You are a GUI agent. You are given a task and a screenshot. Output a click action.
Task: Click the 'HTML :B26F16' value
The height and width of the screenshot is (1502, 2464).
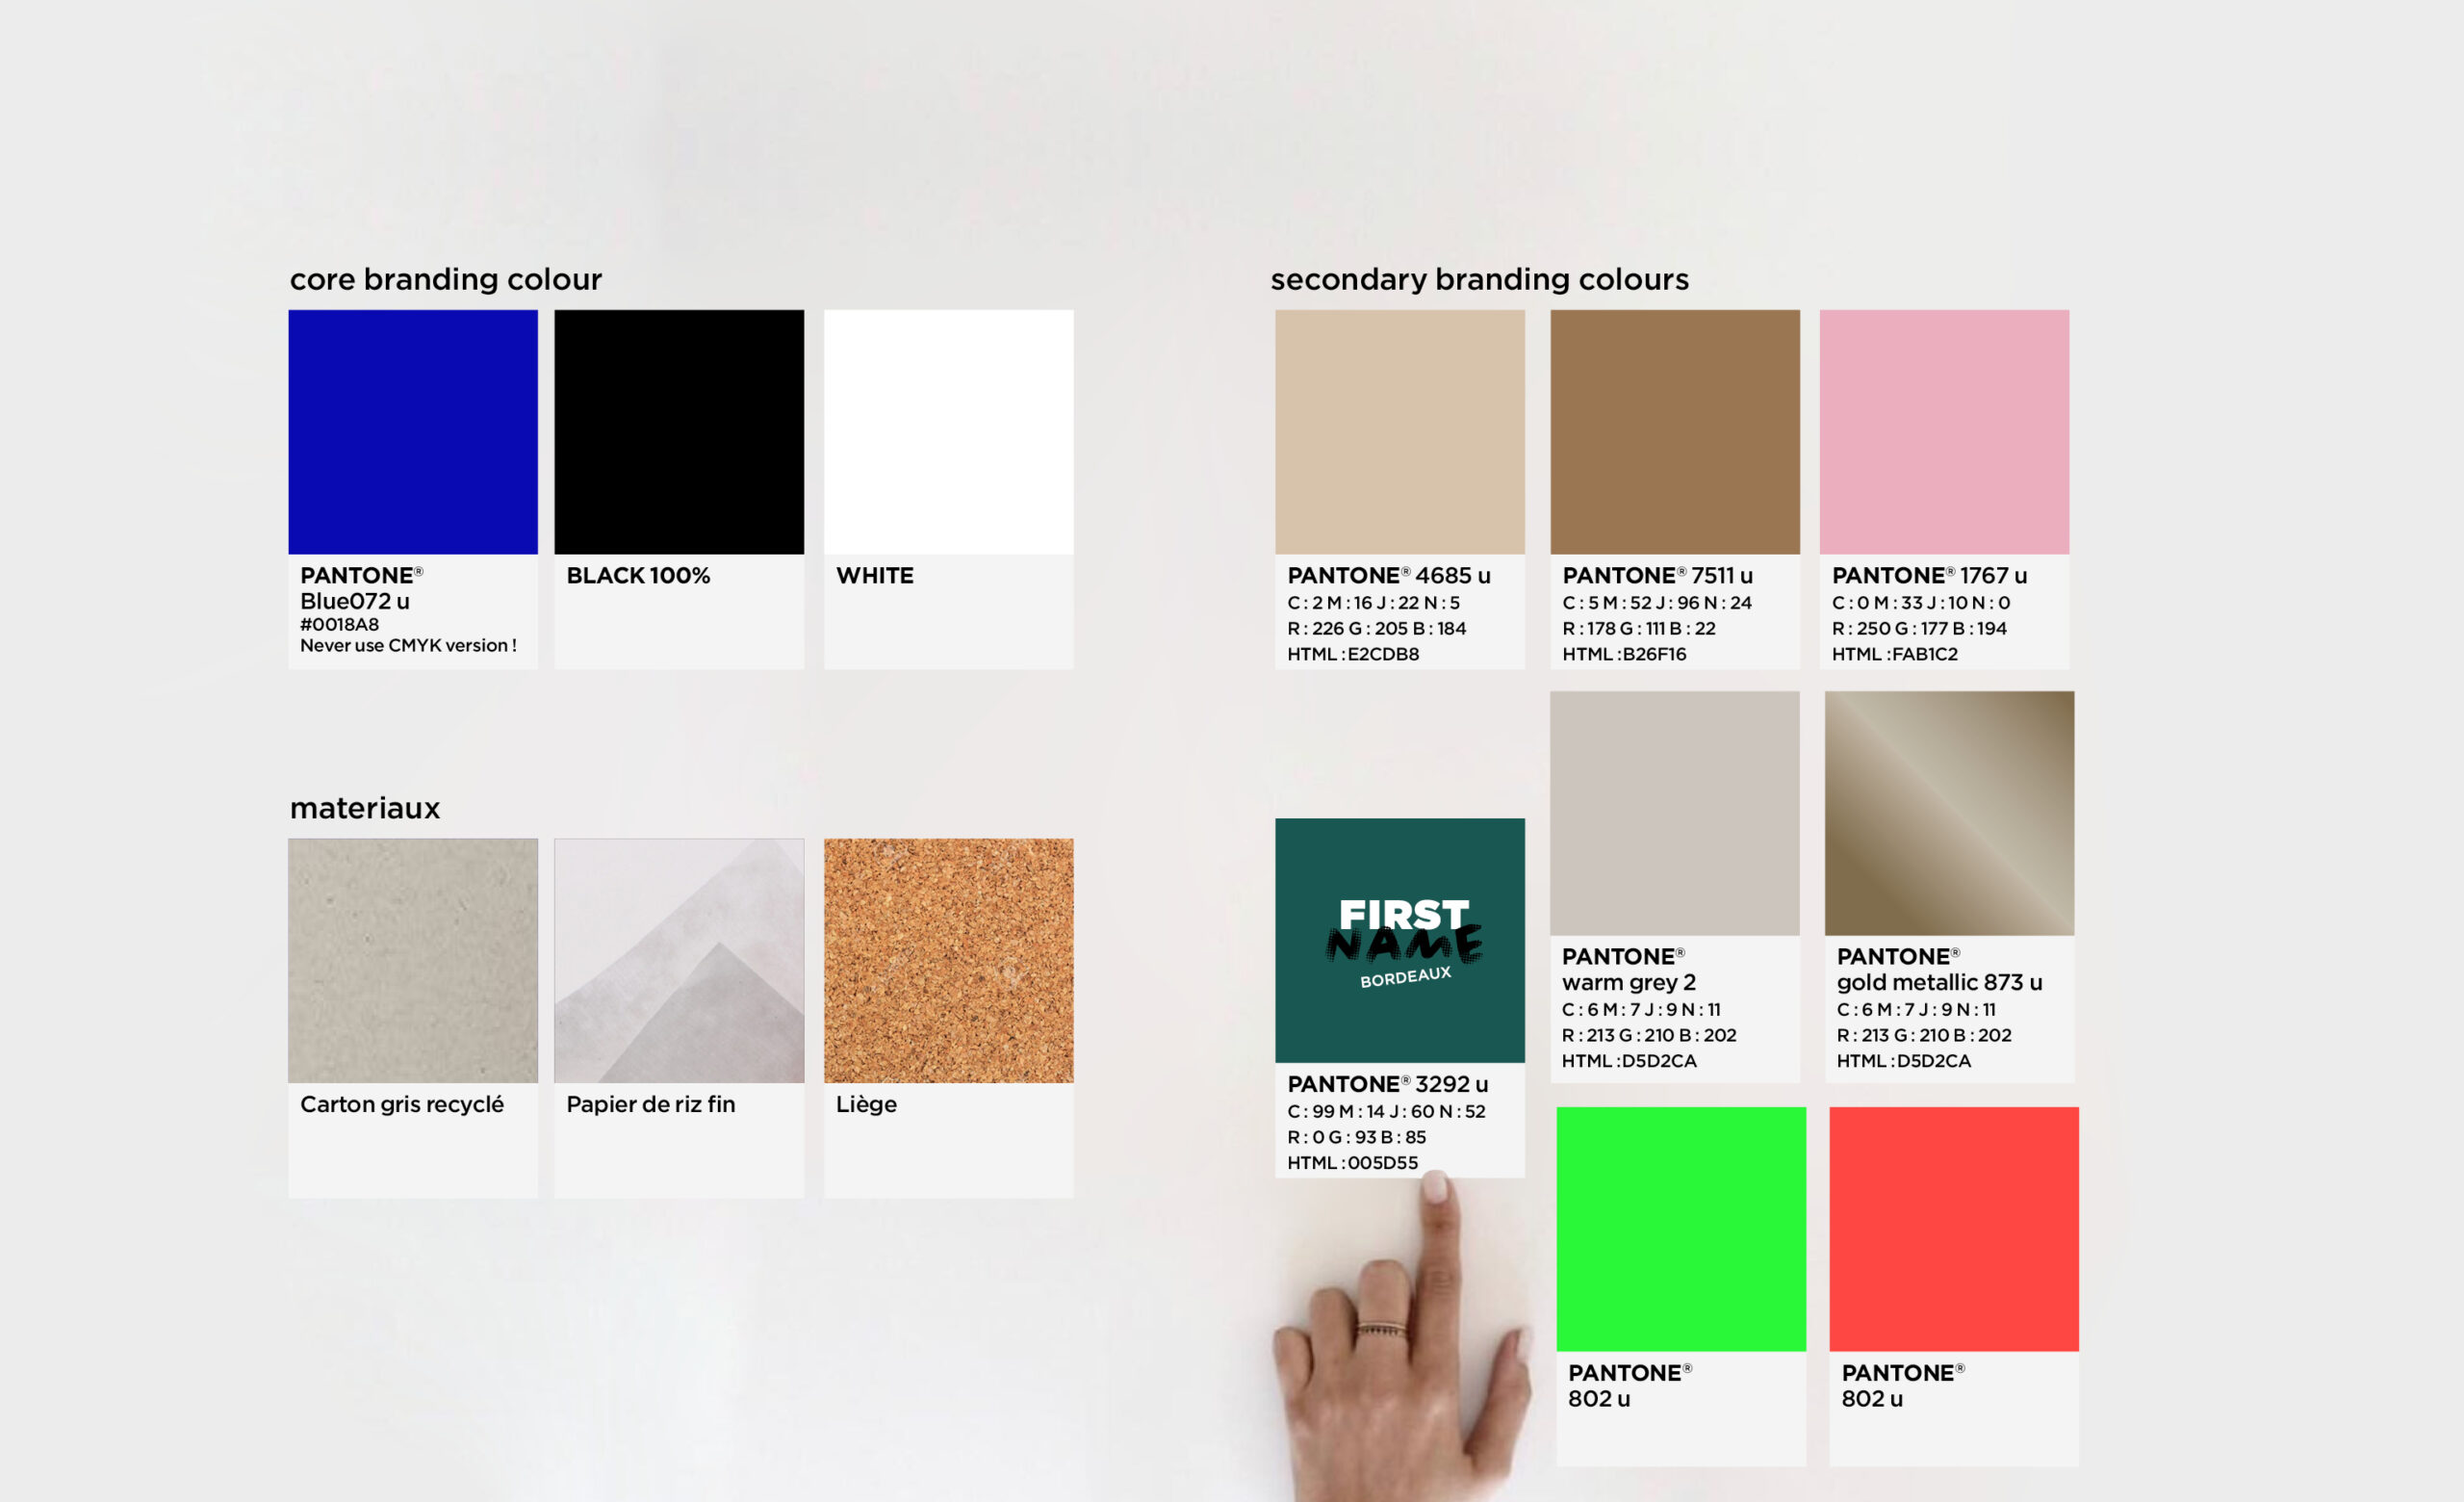tap(1624, 654)
